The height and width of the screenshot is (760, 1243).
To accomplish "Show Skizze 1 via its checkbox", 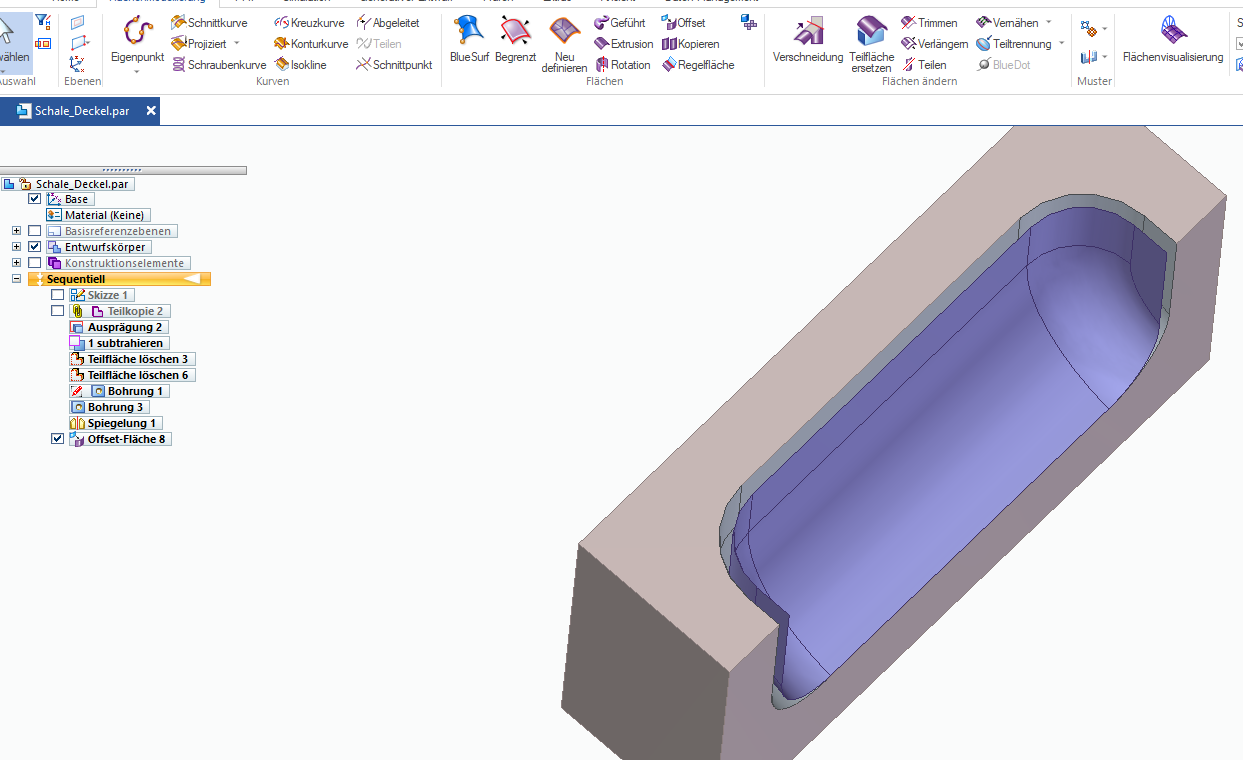I will pos(57,295).
